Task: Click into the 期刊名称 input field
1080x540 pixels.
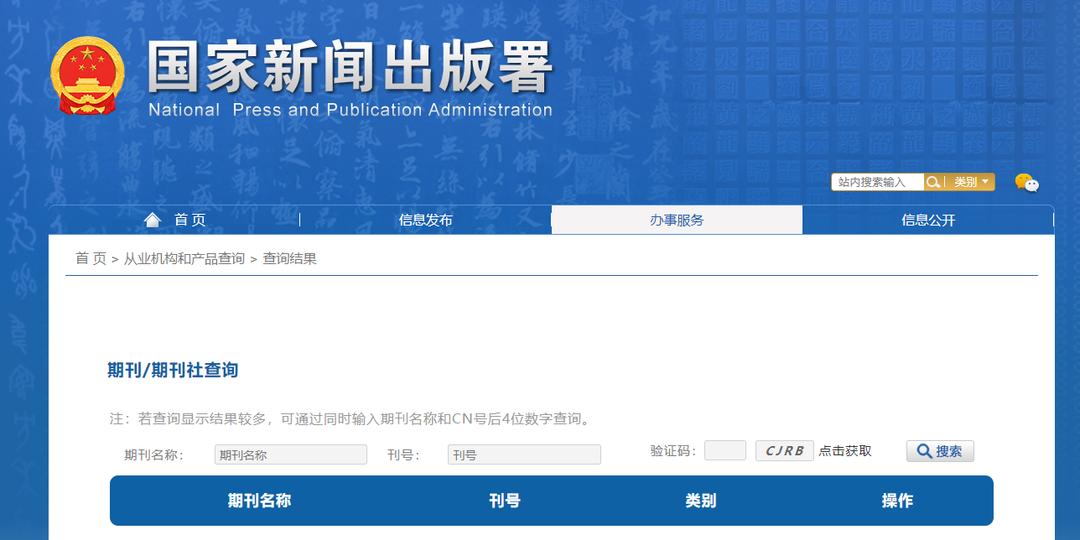Action: (291, 455)
